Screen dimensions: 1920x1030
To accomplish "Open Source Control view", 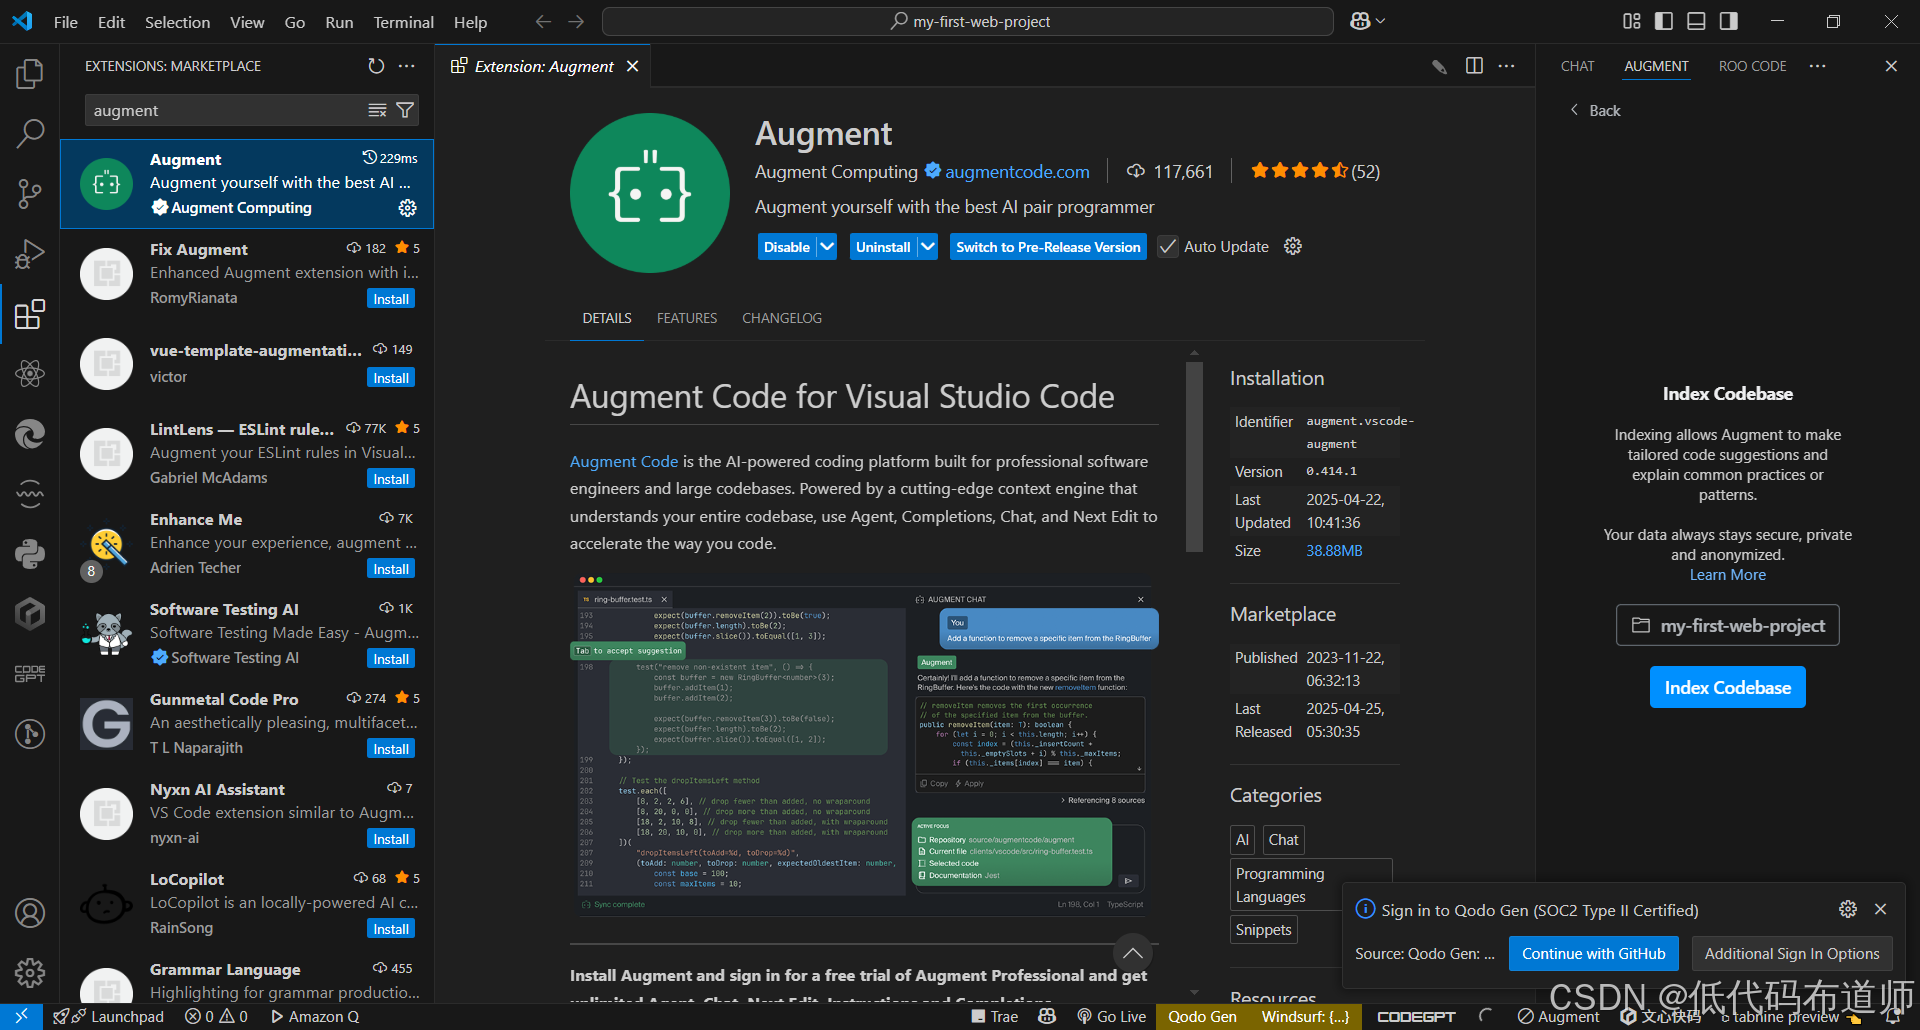I will (30, 194).
